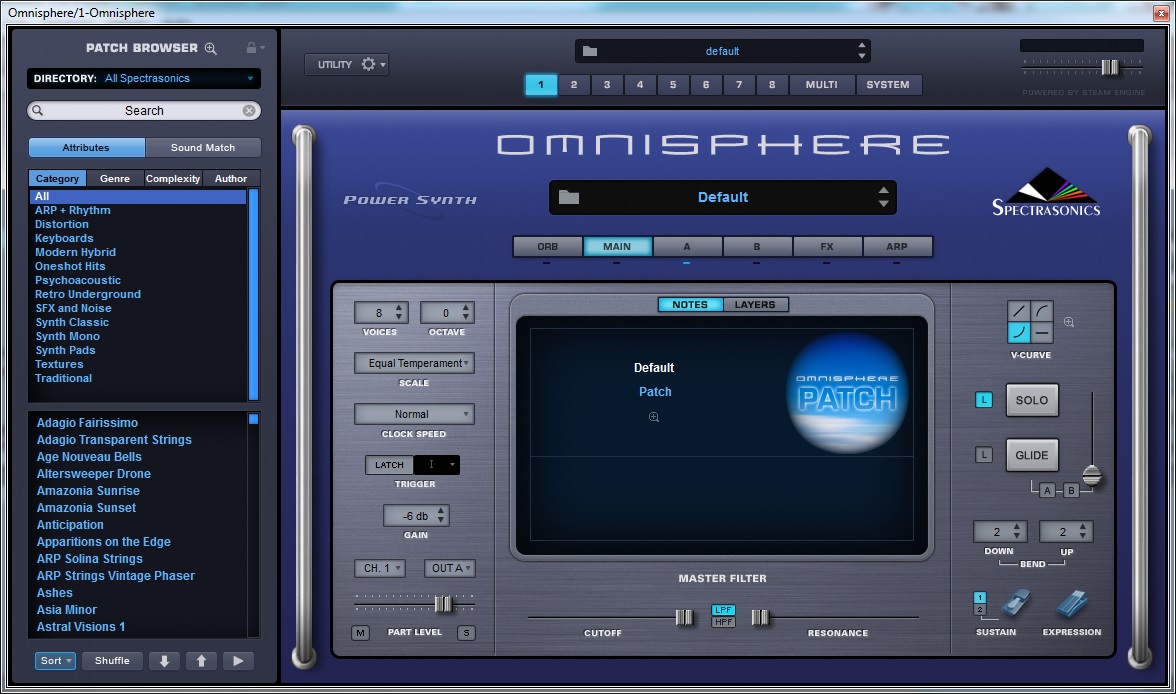
Task: Click the master filter Cutoff slider handle
Action: pos(684,617)
